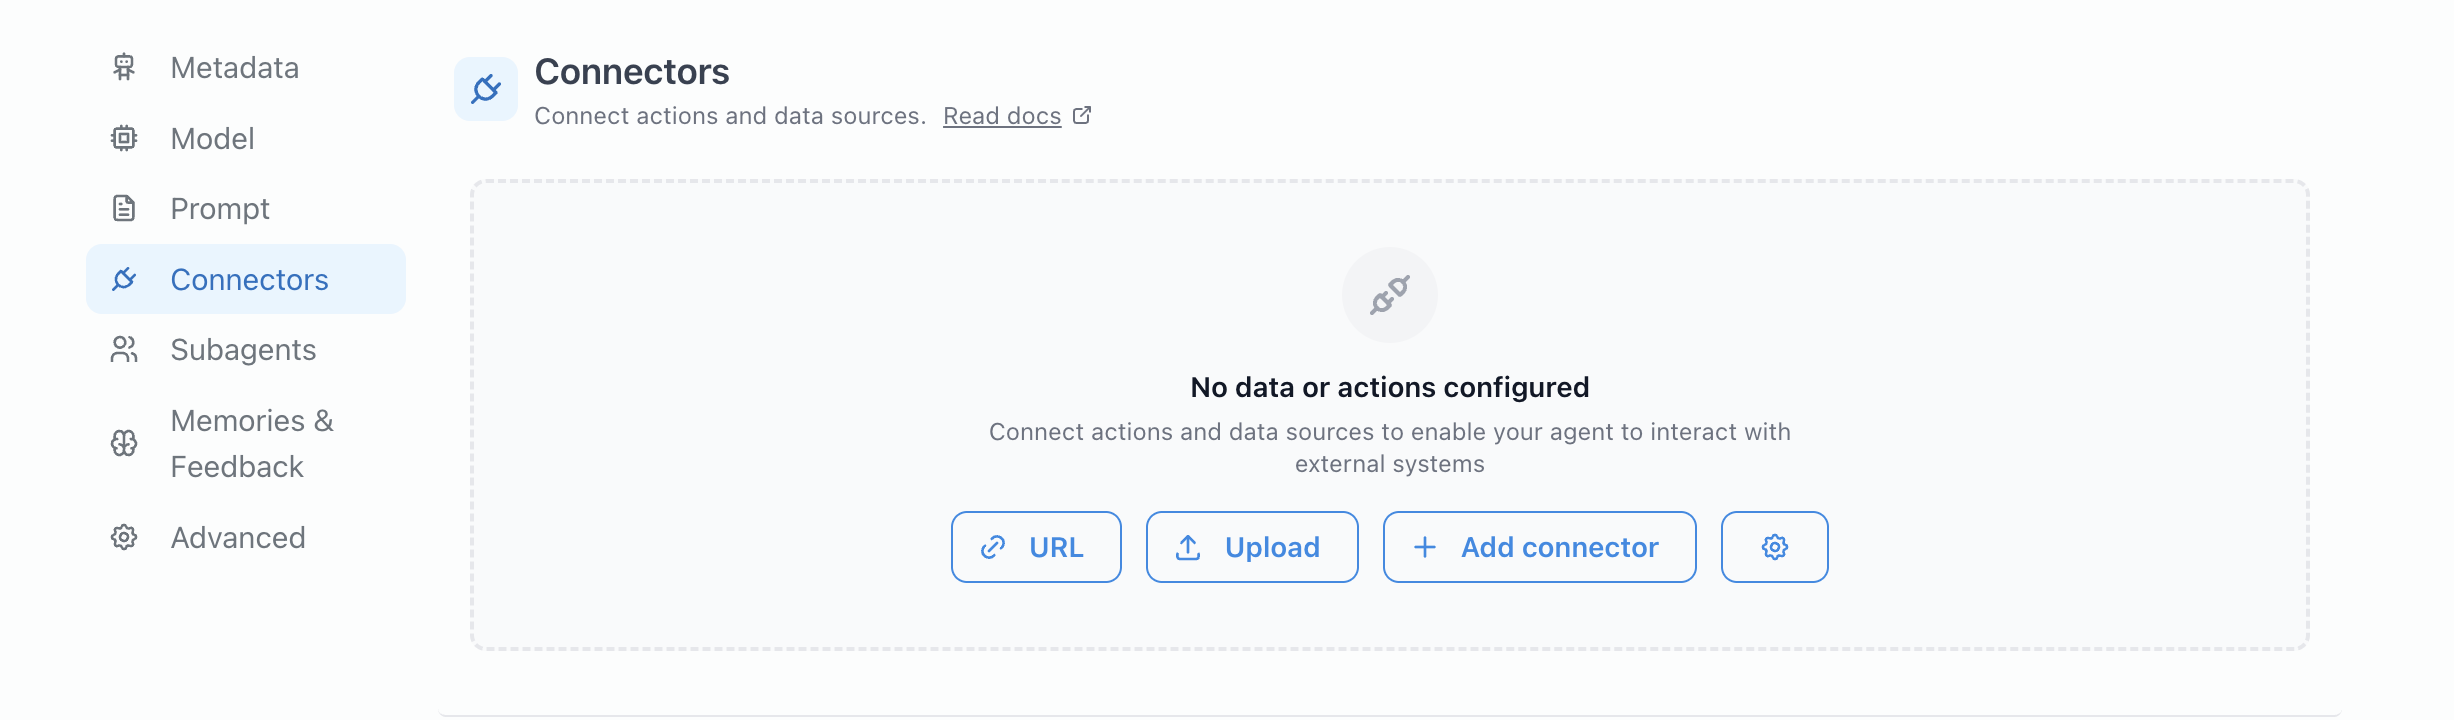2454x720 pixels.
Task: Select the Metadata icon in the sidebar
Action: (x=124, y=68)
